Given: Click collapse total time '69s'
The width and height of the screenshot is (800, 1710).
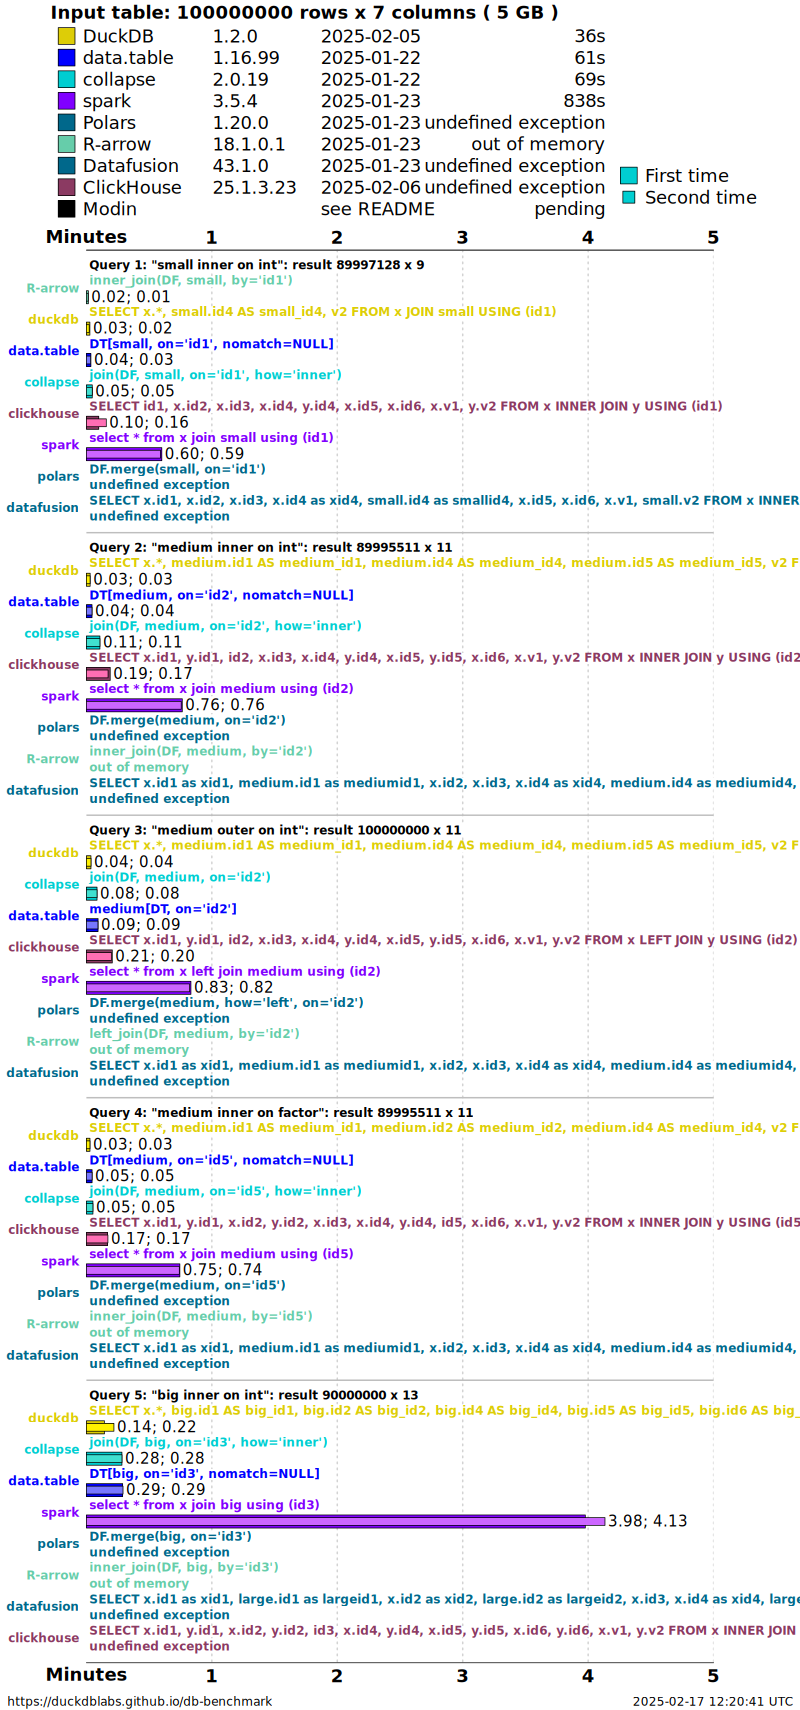Looking at the screenshot, I should 589,79.
